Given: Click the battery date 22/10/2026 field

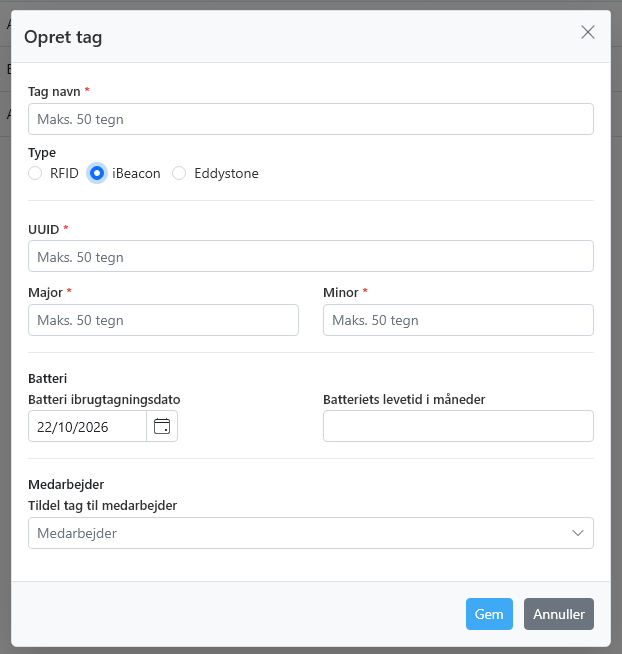Looking at the screenshot, I should [87, 426].
